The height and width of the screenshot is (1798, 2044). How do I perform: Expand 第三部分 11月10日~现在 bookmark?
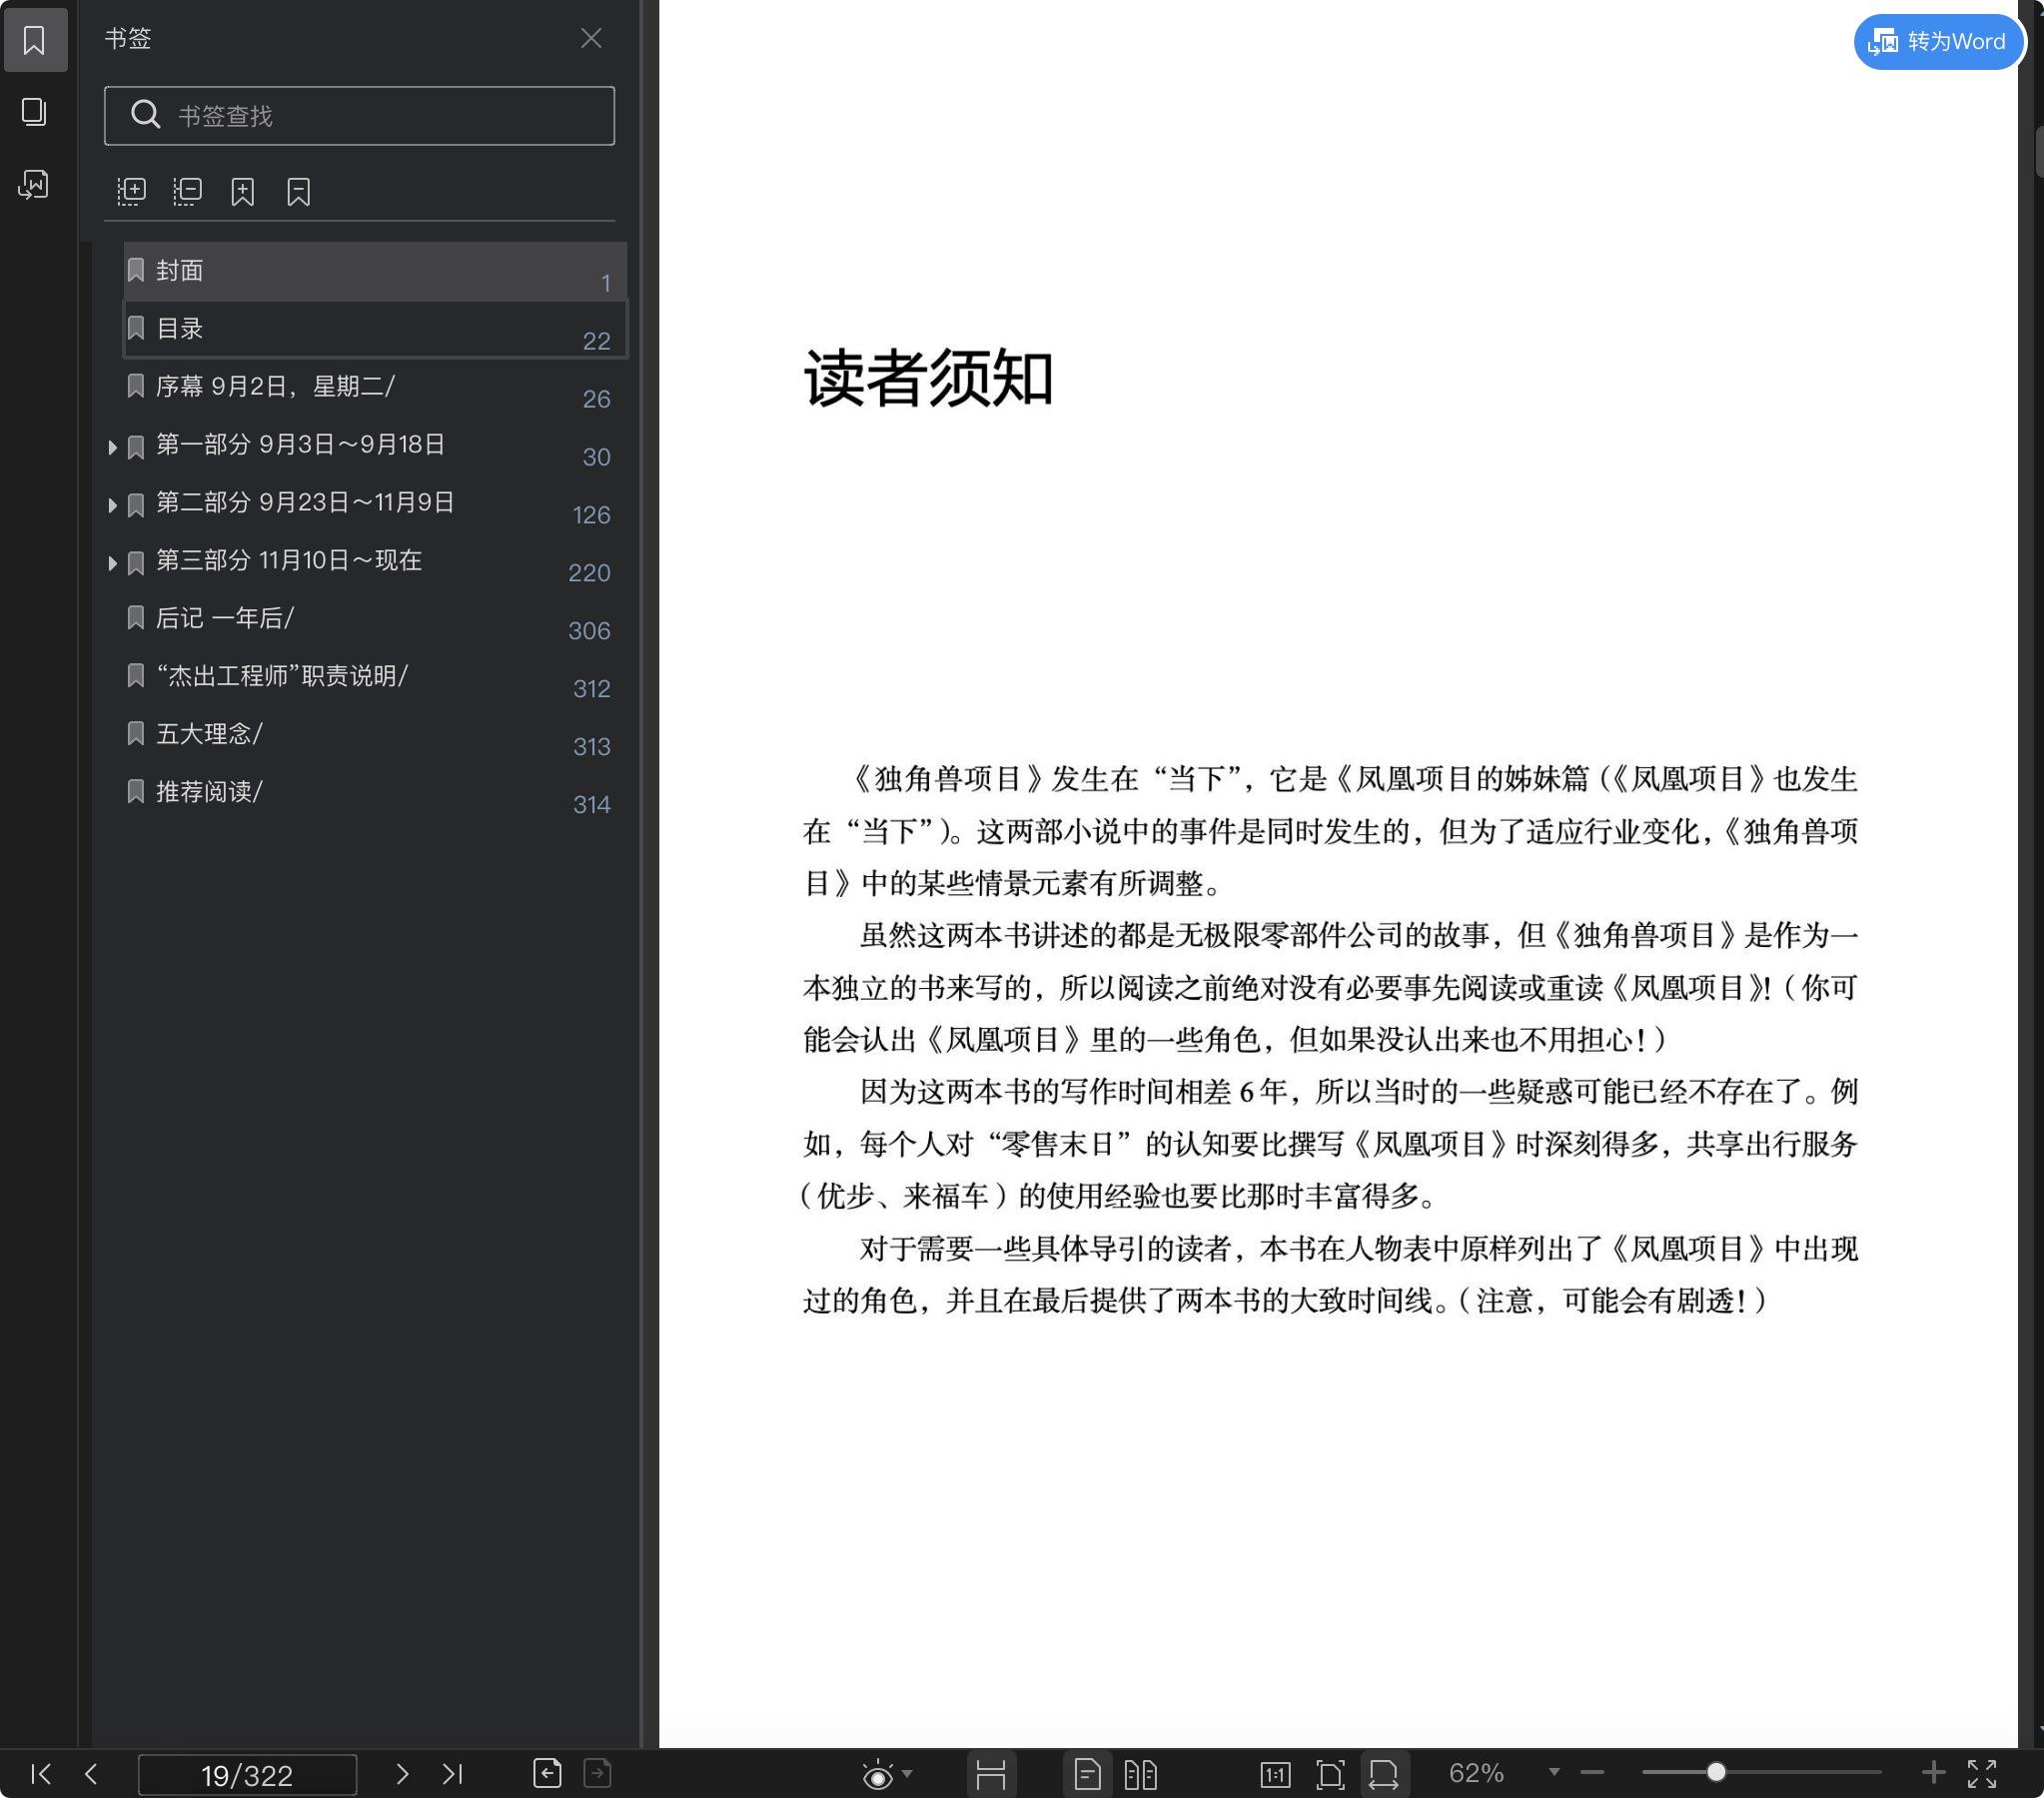(x=113, y=563)
